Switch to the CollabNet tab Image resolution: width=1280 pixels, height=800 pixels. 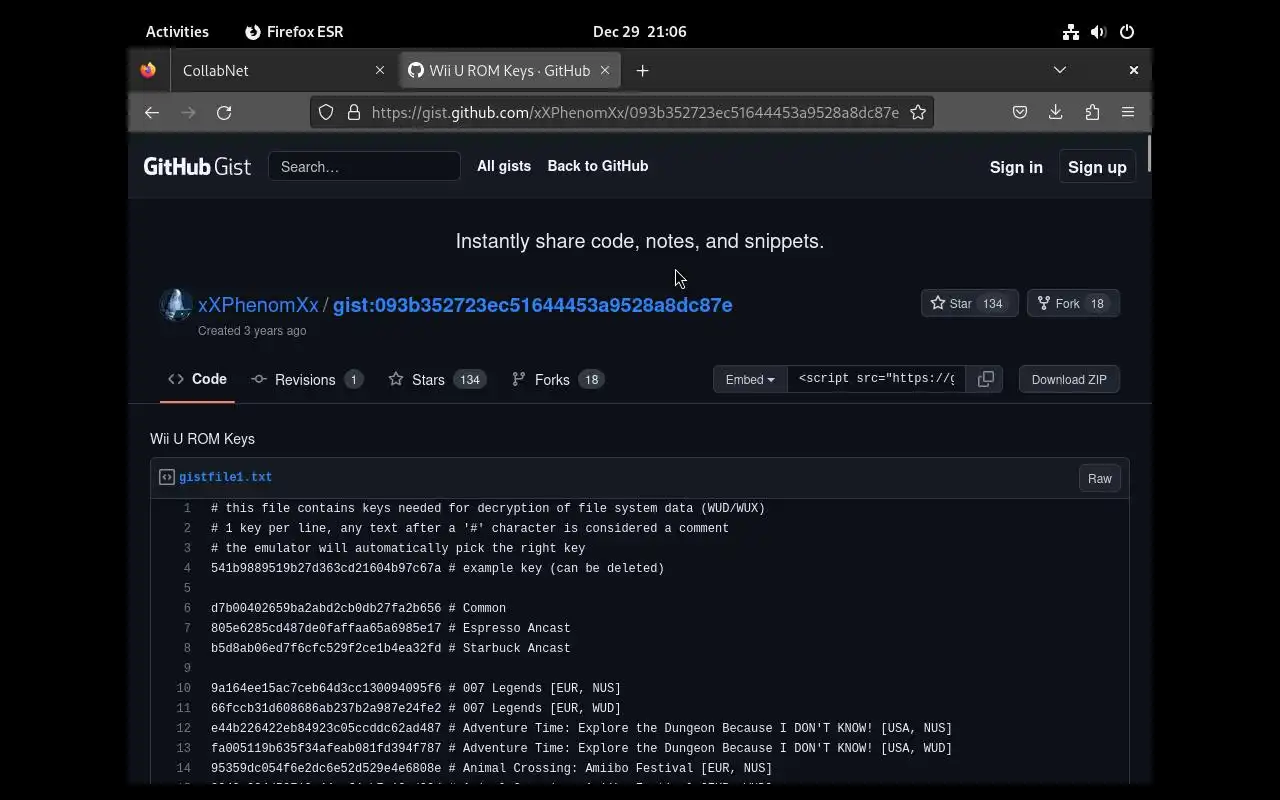pos(283,70)
